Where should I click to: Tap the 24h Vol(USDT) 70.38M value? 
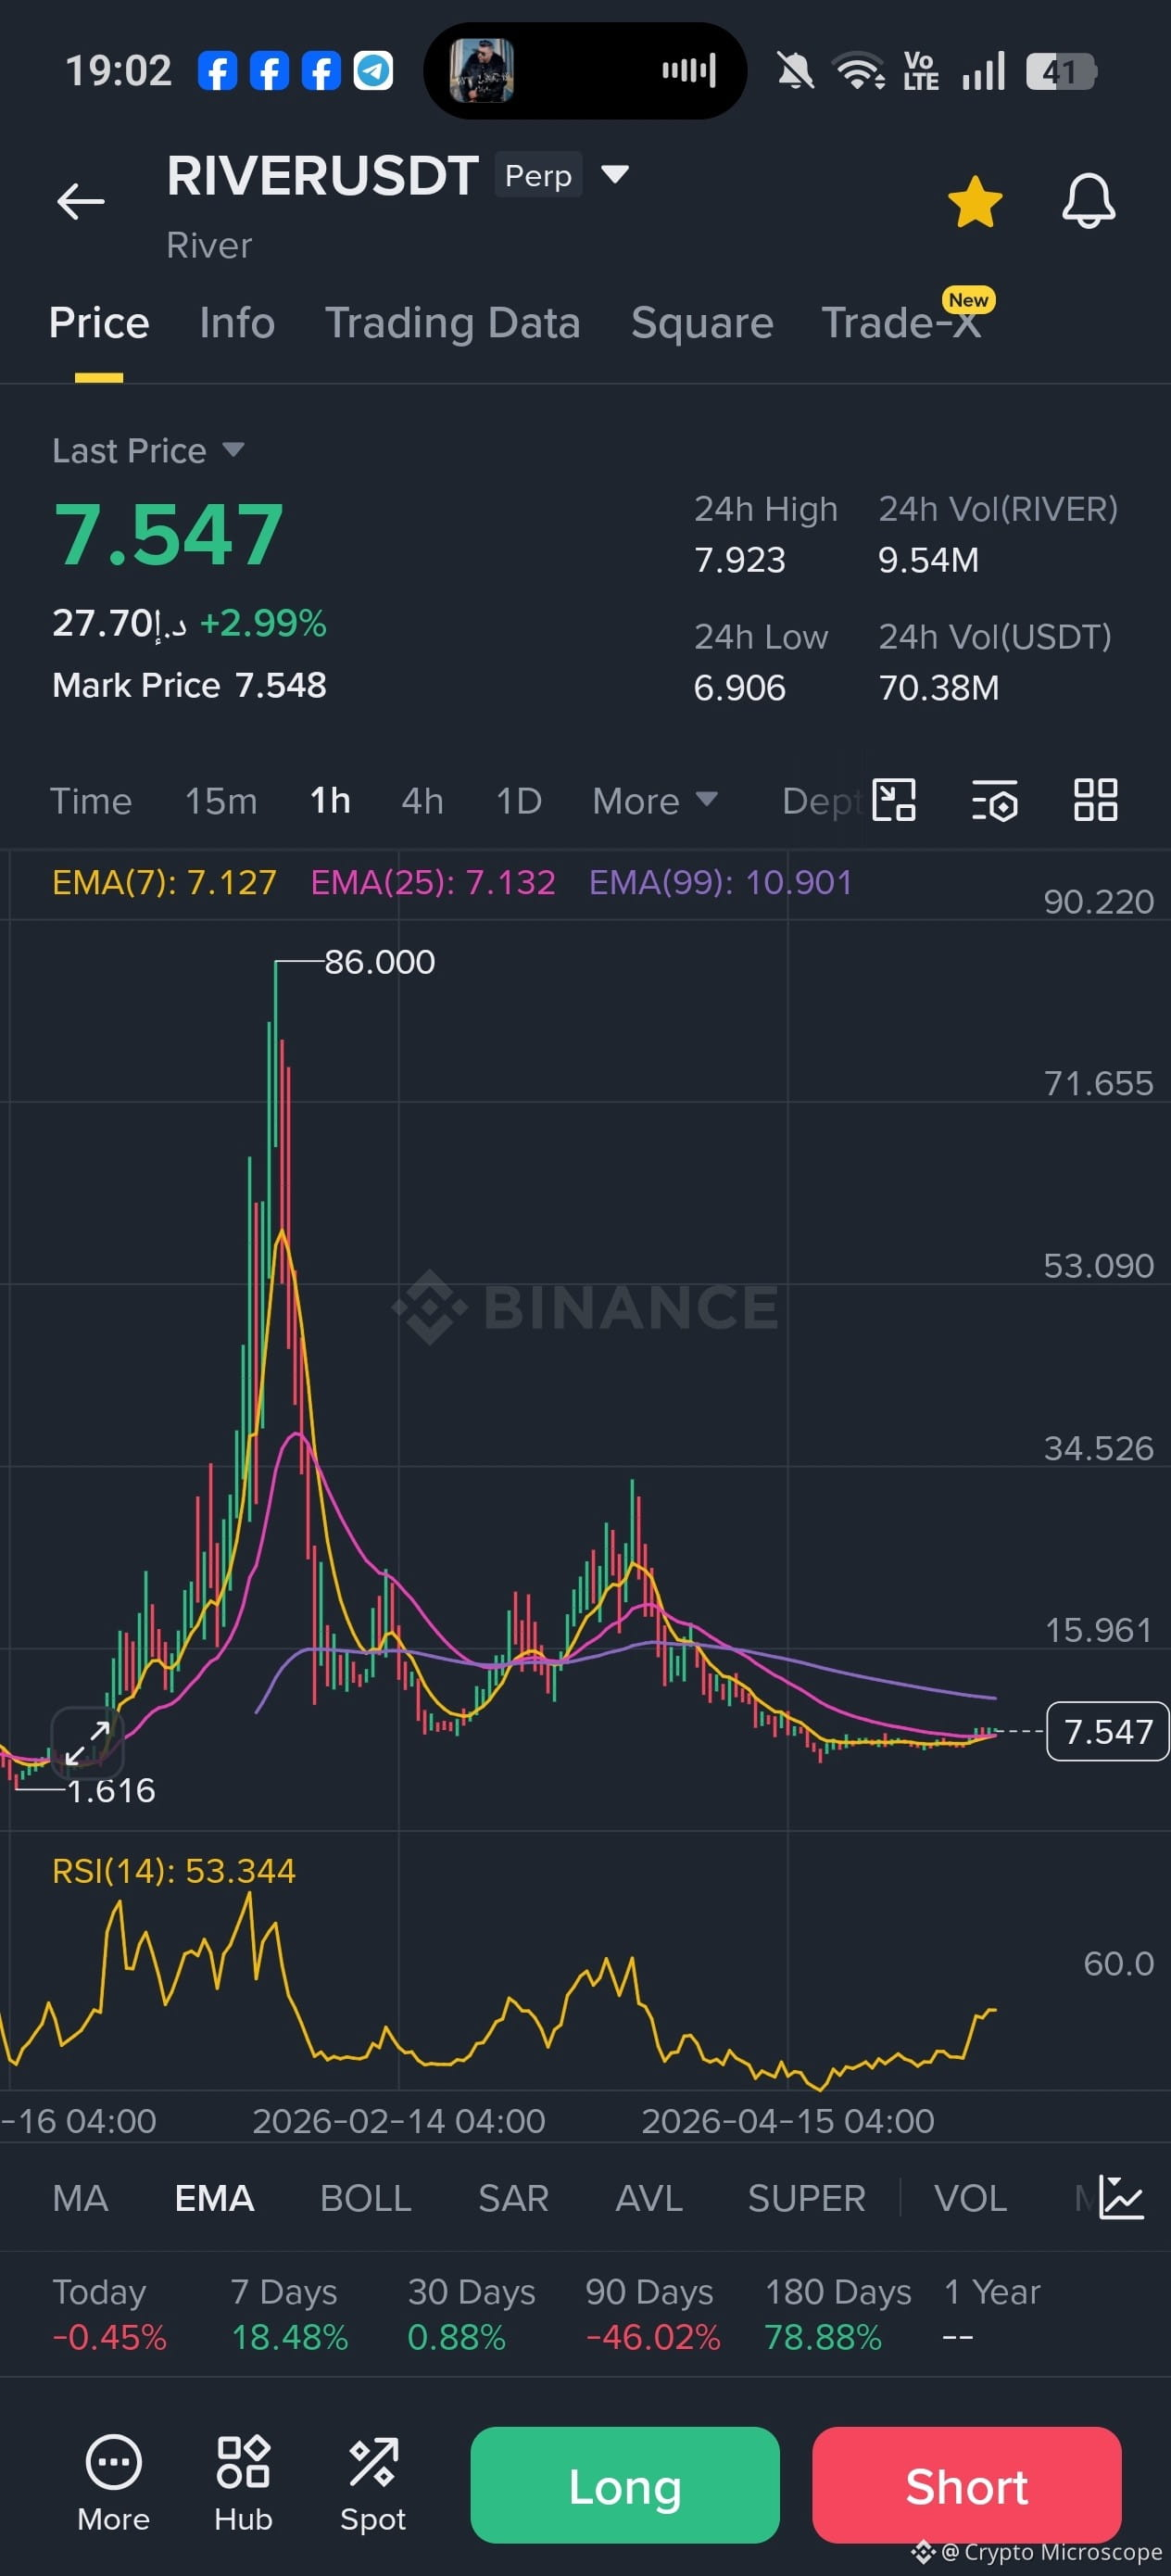939,688
